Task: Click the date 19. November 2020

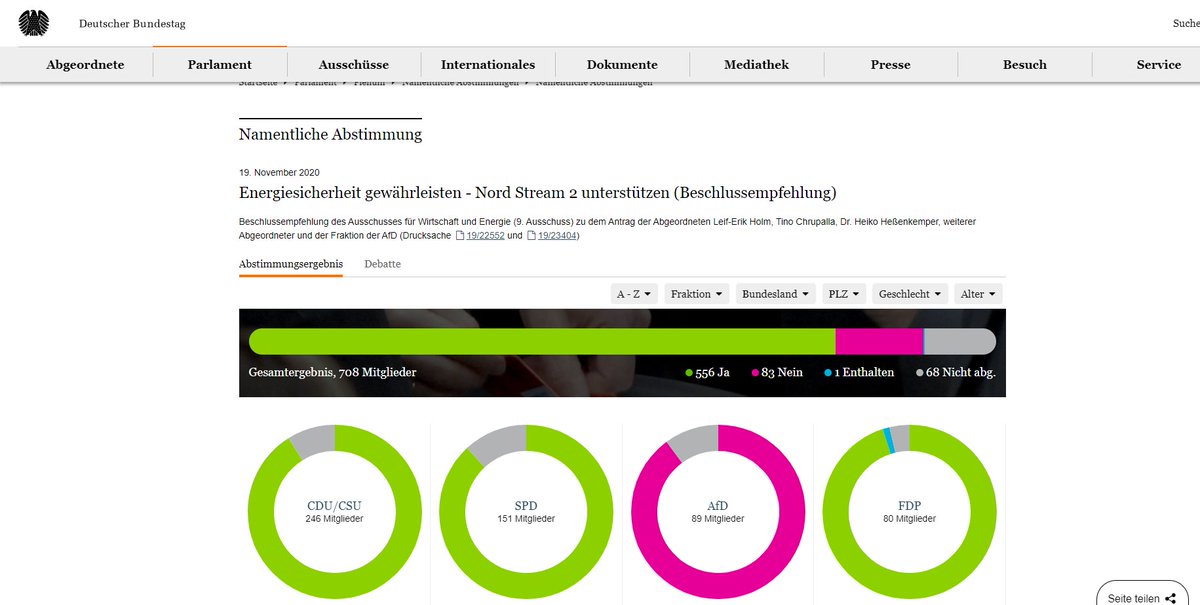Action: pos(279,172)
